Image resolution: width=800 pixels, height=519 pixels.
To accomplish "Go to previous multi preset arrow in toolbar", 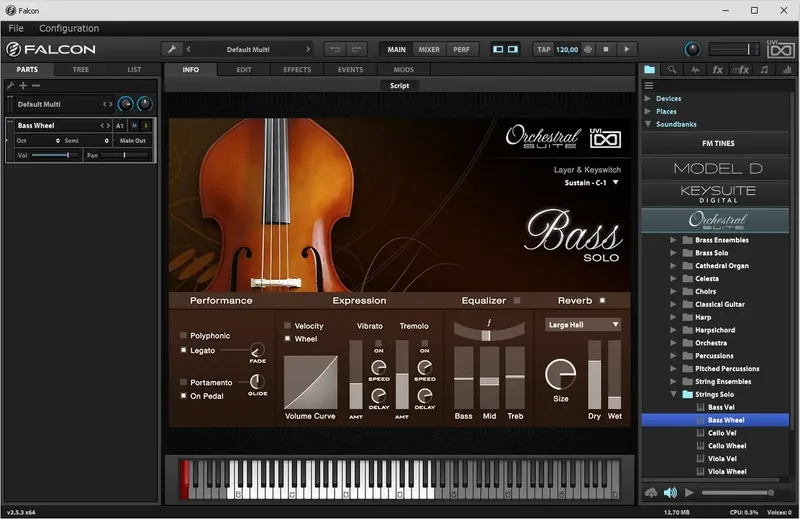I will [x=189, y=50].
